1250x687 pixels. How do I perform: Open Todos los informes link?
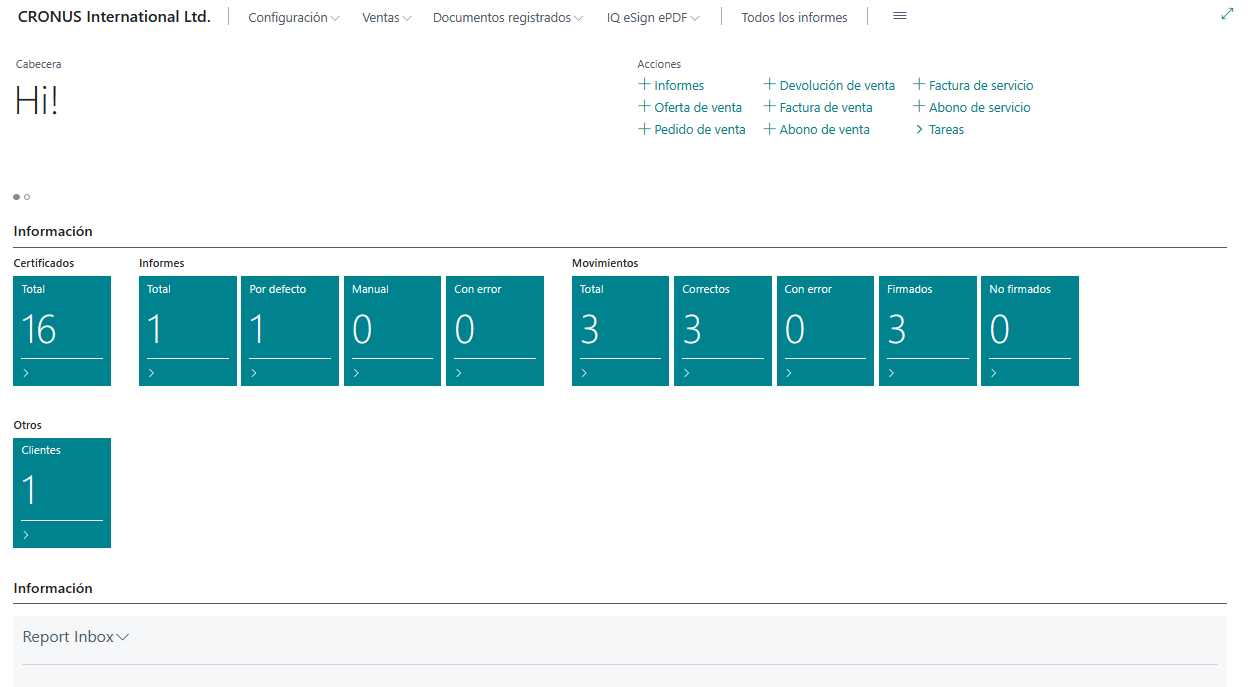[x=794, y=18]
